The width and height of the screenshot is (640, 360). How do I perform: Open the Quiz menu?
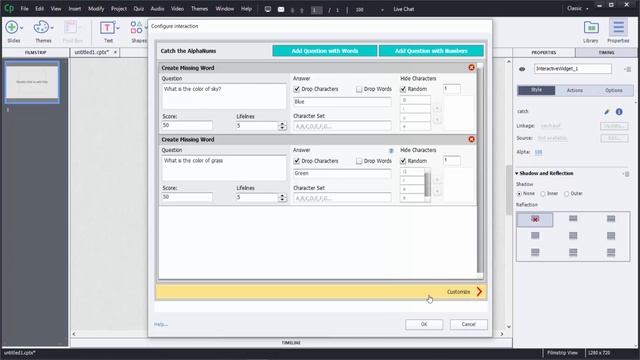coord(138,9)
